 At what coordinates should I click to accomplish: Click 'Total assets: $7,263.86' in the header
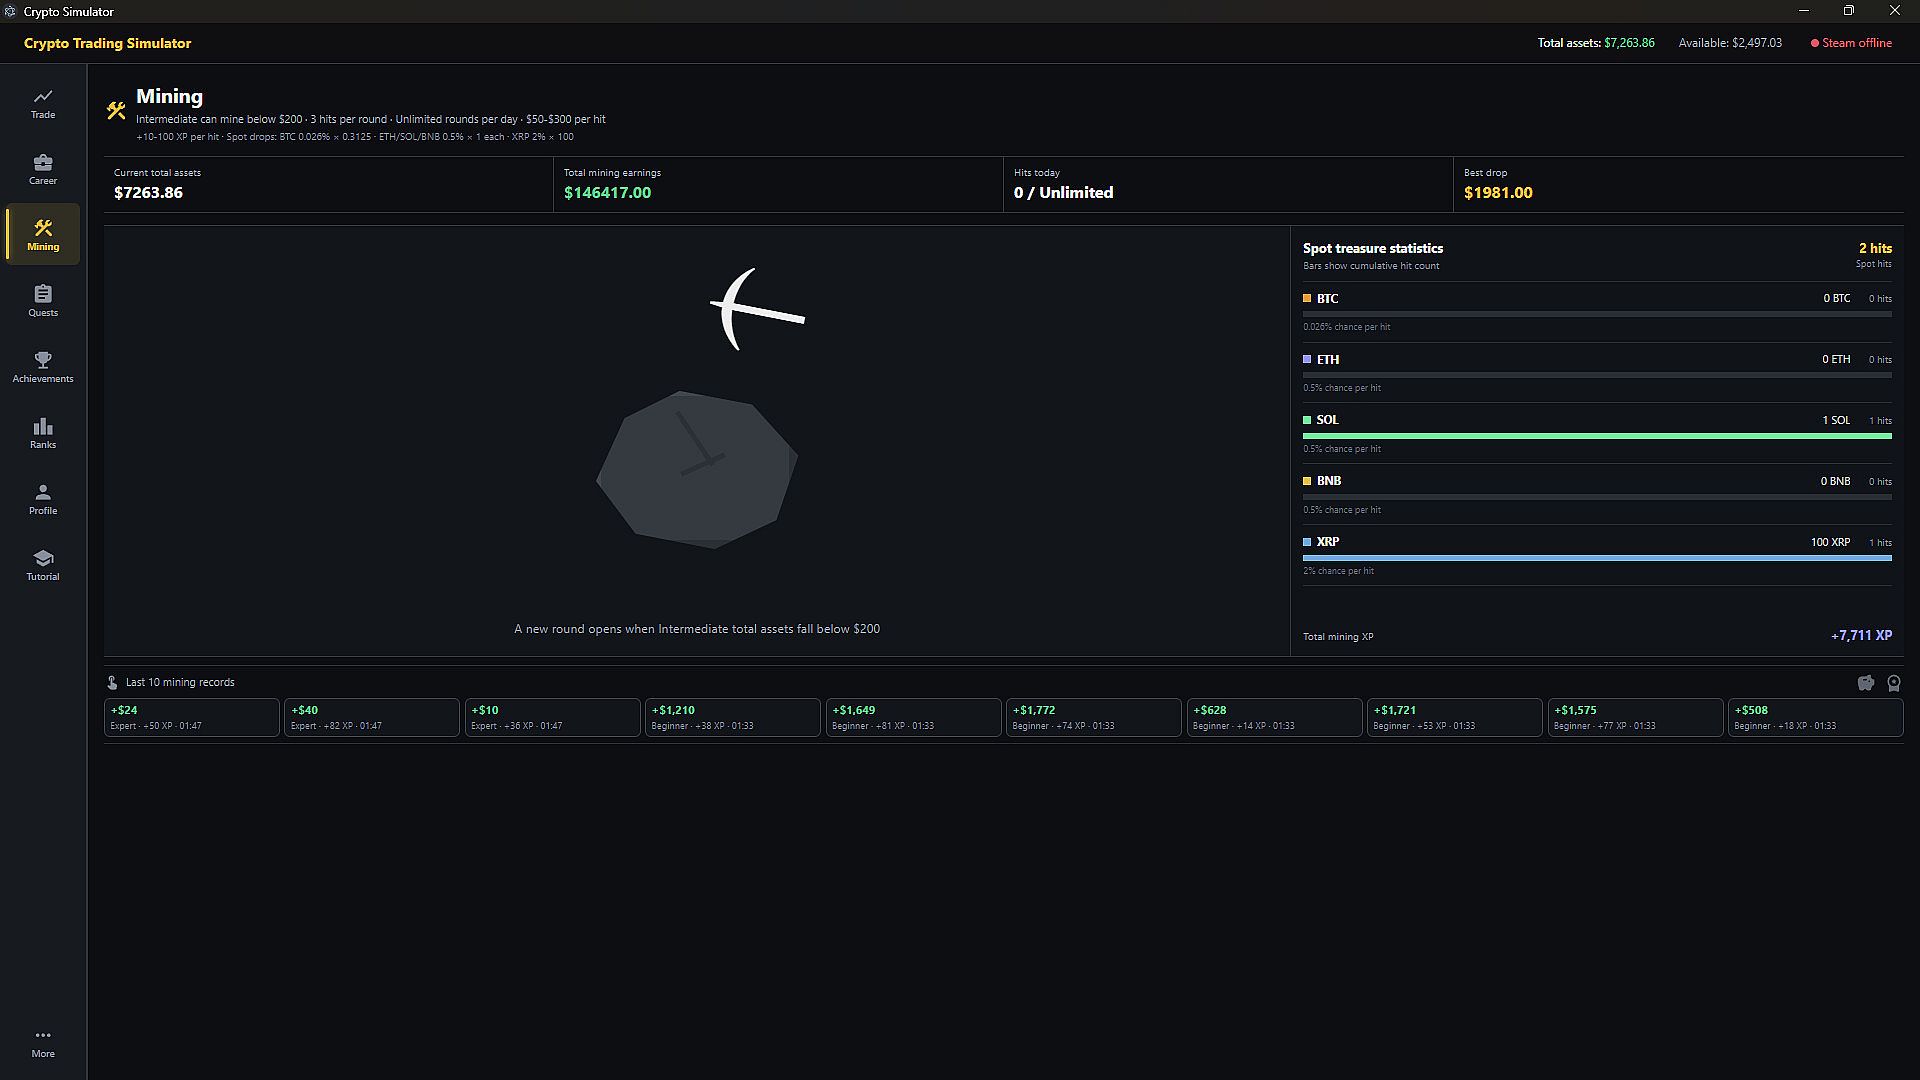pos(1596,43)
